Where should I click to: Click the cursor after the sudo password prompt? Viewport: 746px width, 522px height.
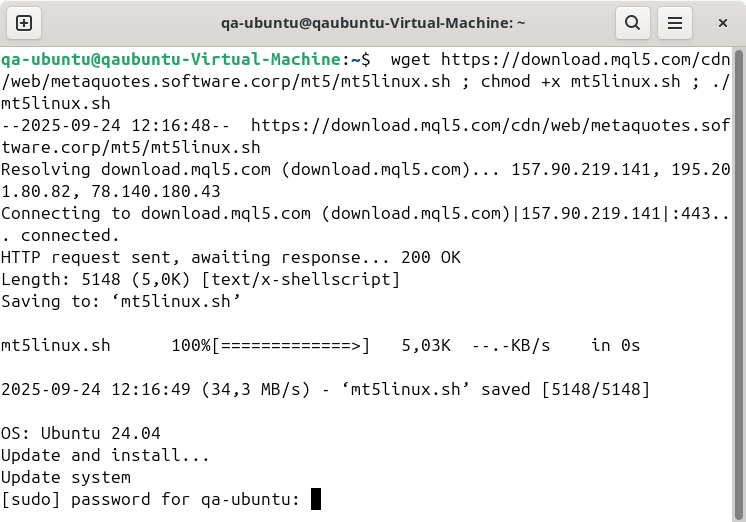316,499
